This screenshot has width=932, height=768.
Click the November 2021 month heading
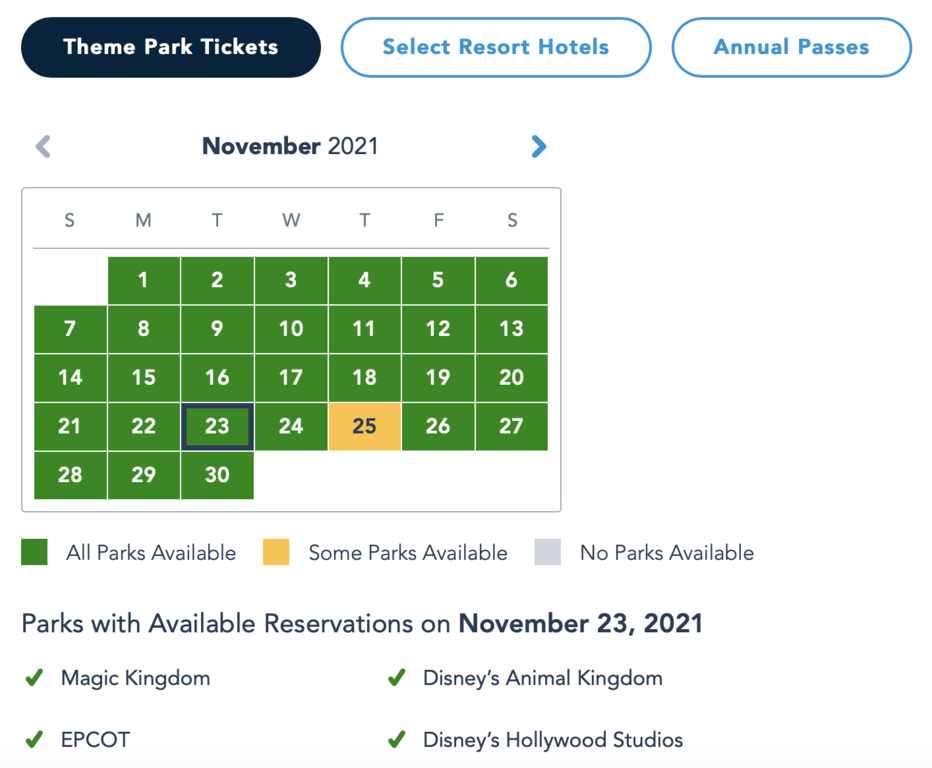[x=290, y=147]
